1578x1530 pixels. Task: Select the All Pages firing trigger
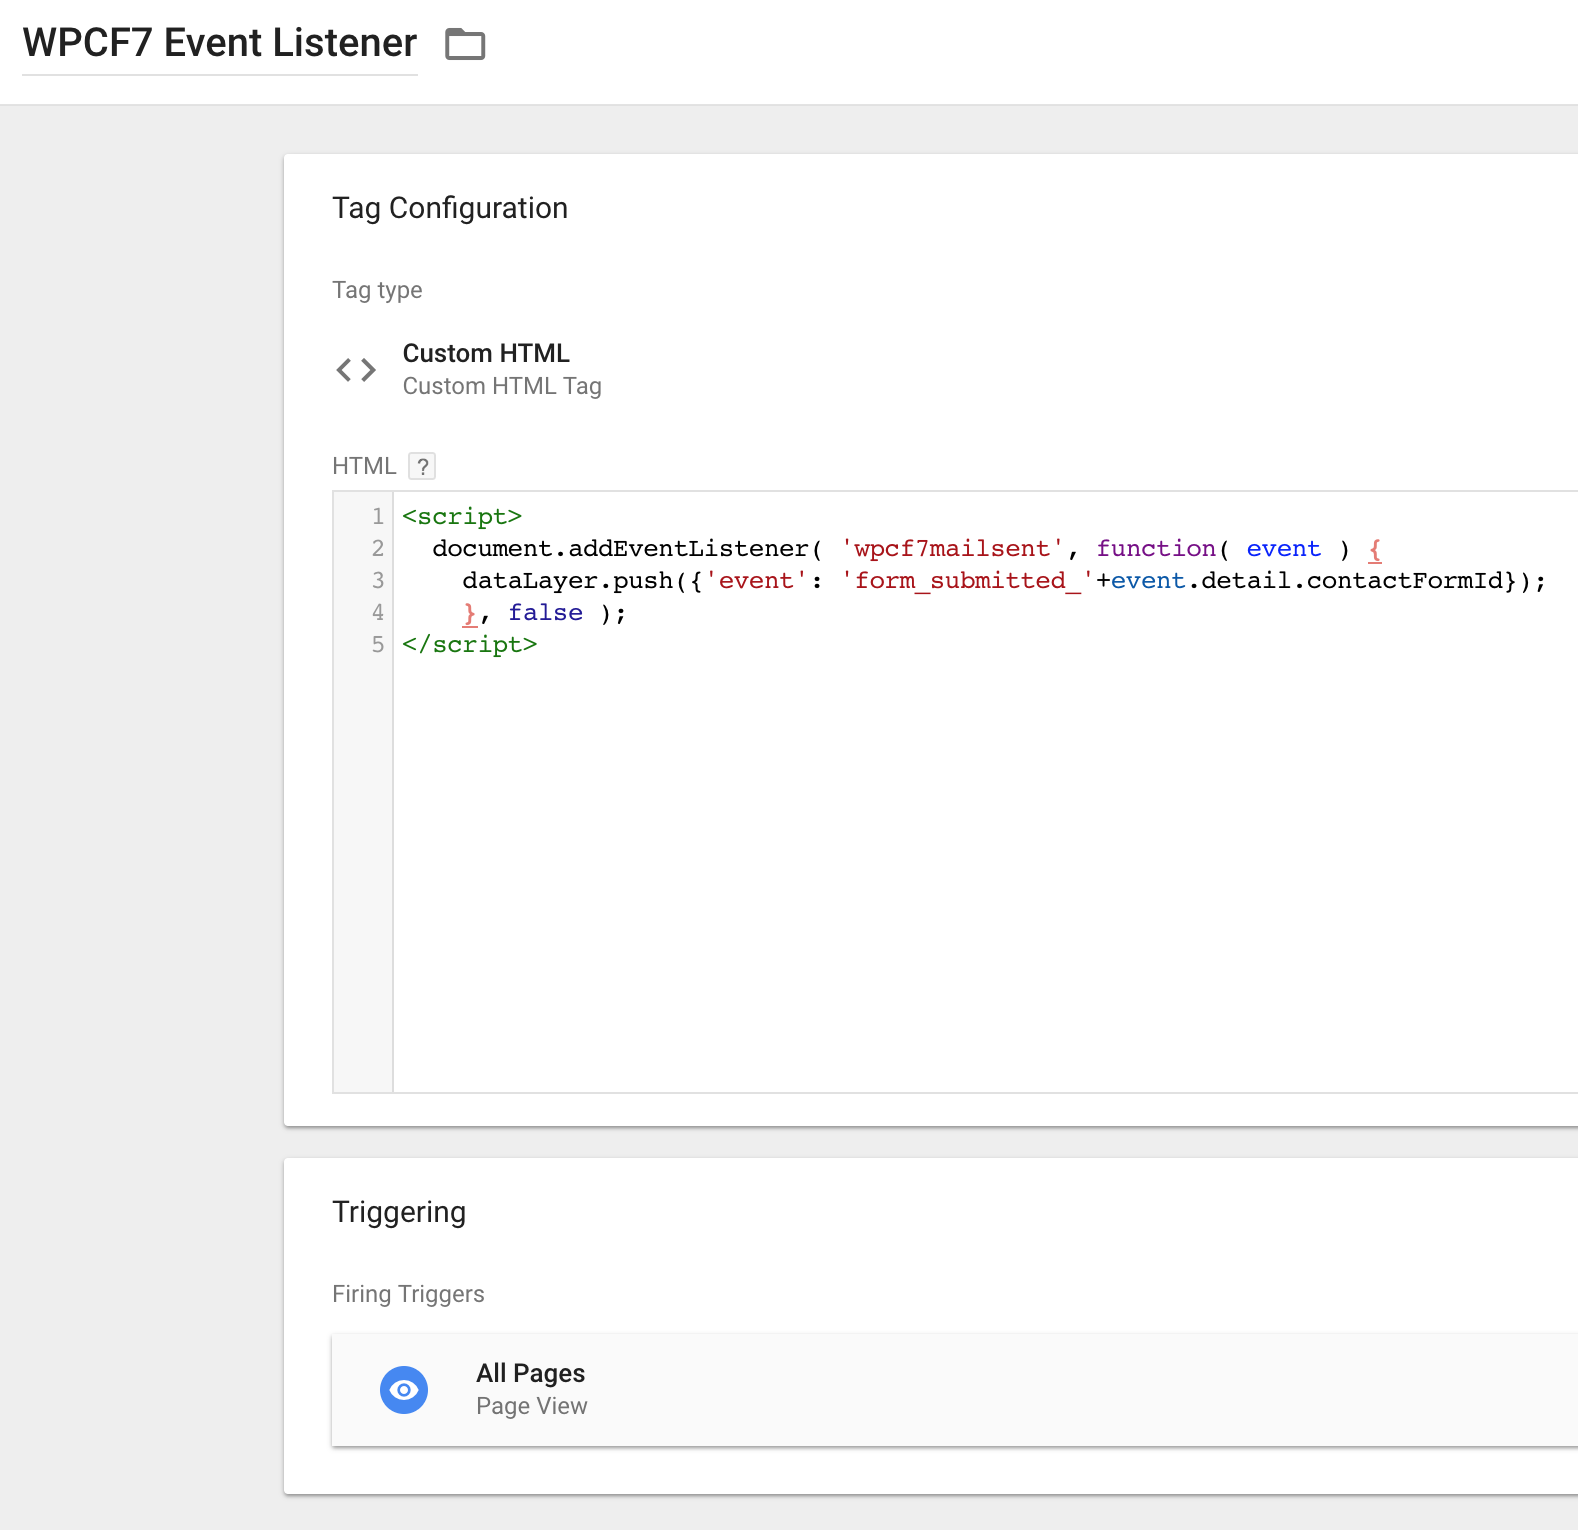(955, 1390)
